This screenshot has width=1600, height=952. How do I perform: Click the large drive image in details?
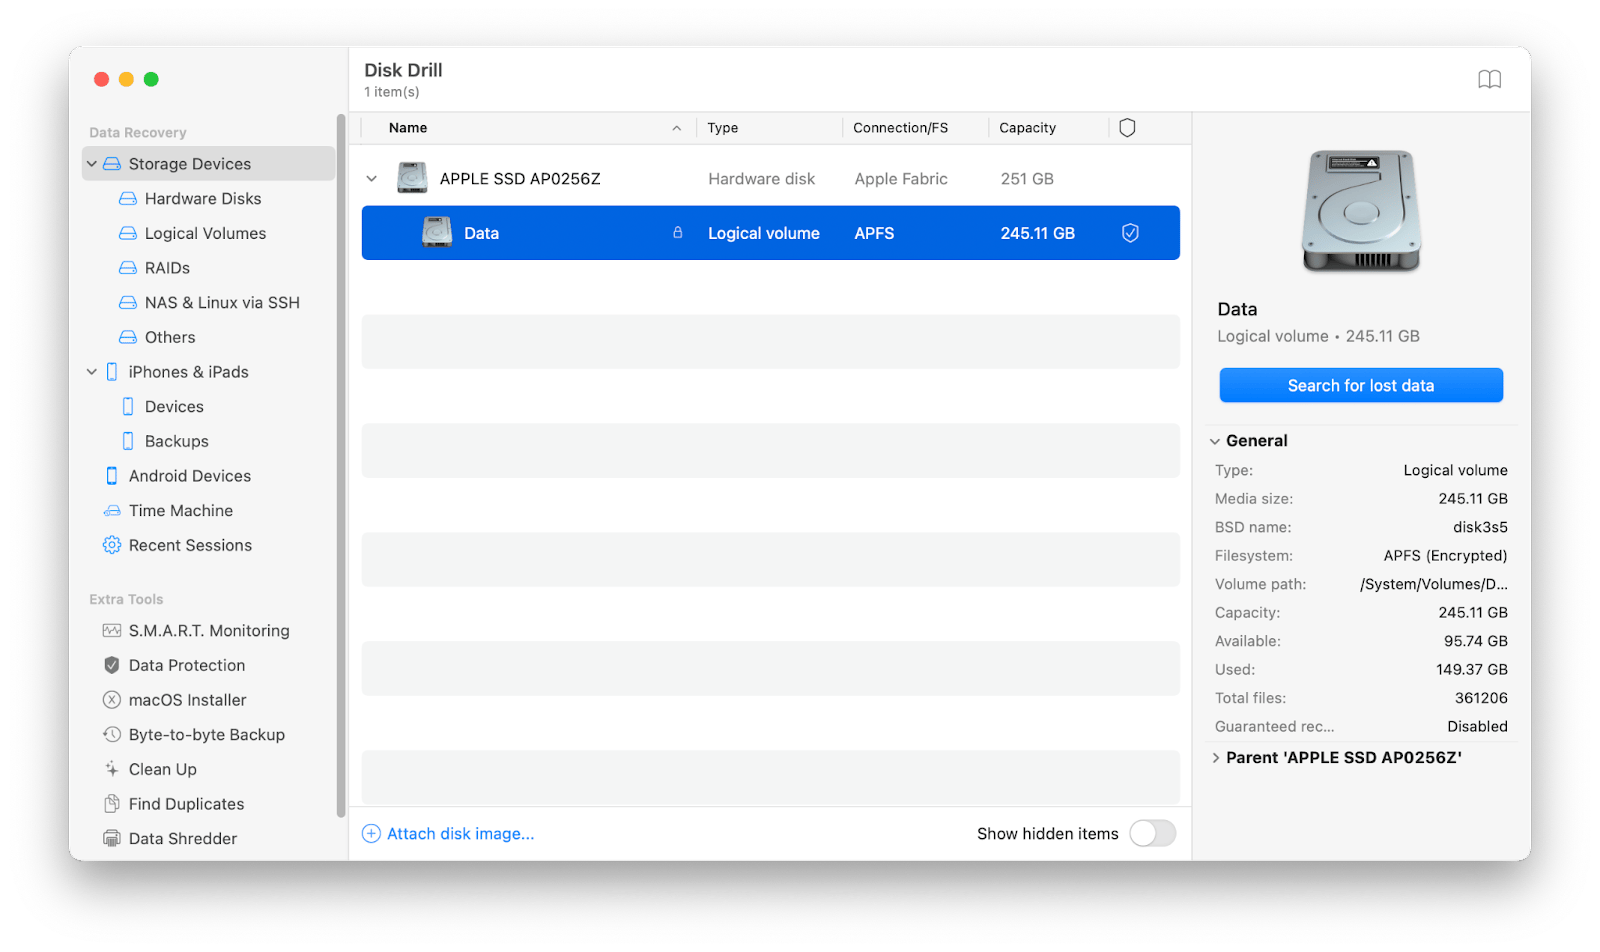(x=1361, y=210)
